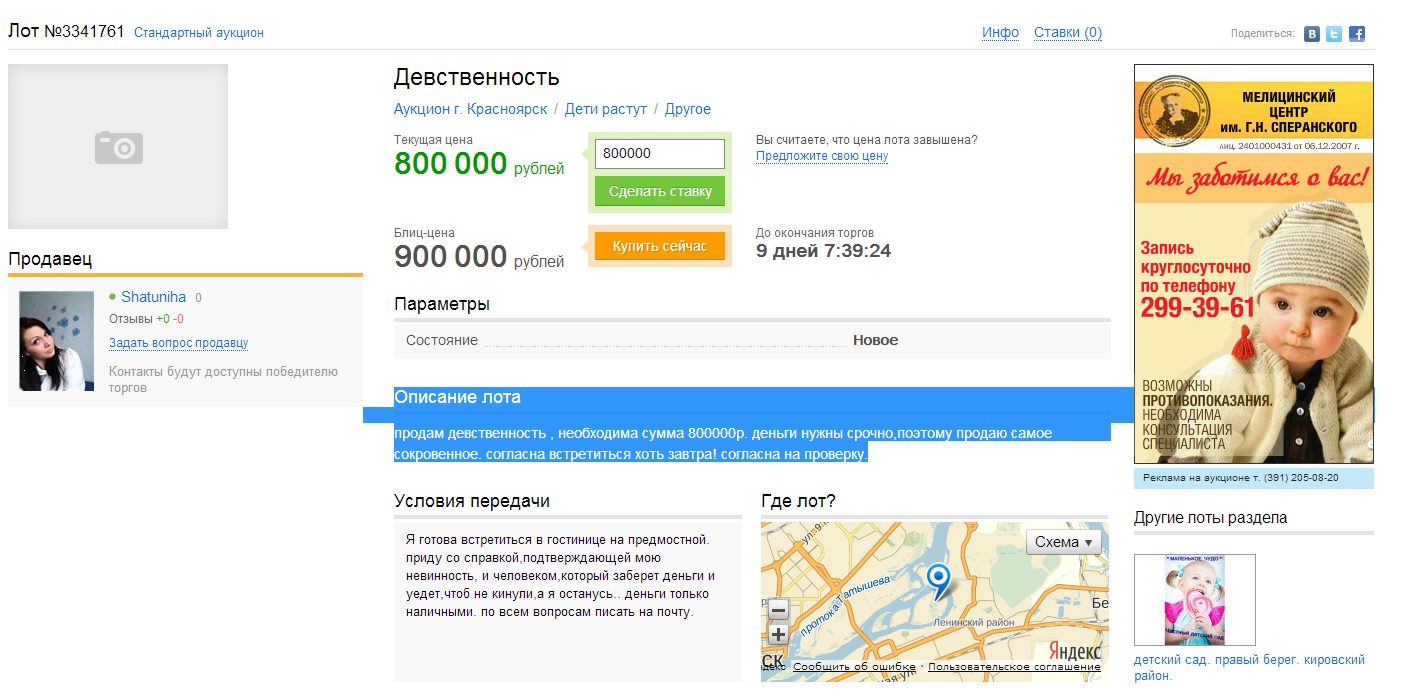Open the Схема map type dropdown
This screenshot has height=690, width=1407.
1064,542
